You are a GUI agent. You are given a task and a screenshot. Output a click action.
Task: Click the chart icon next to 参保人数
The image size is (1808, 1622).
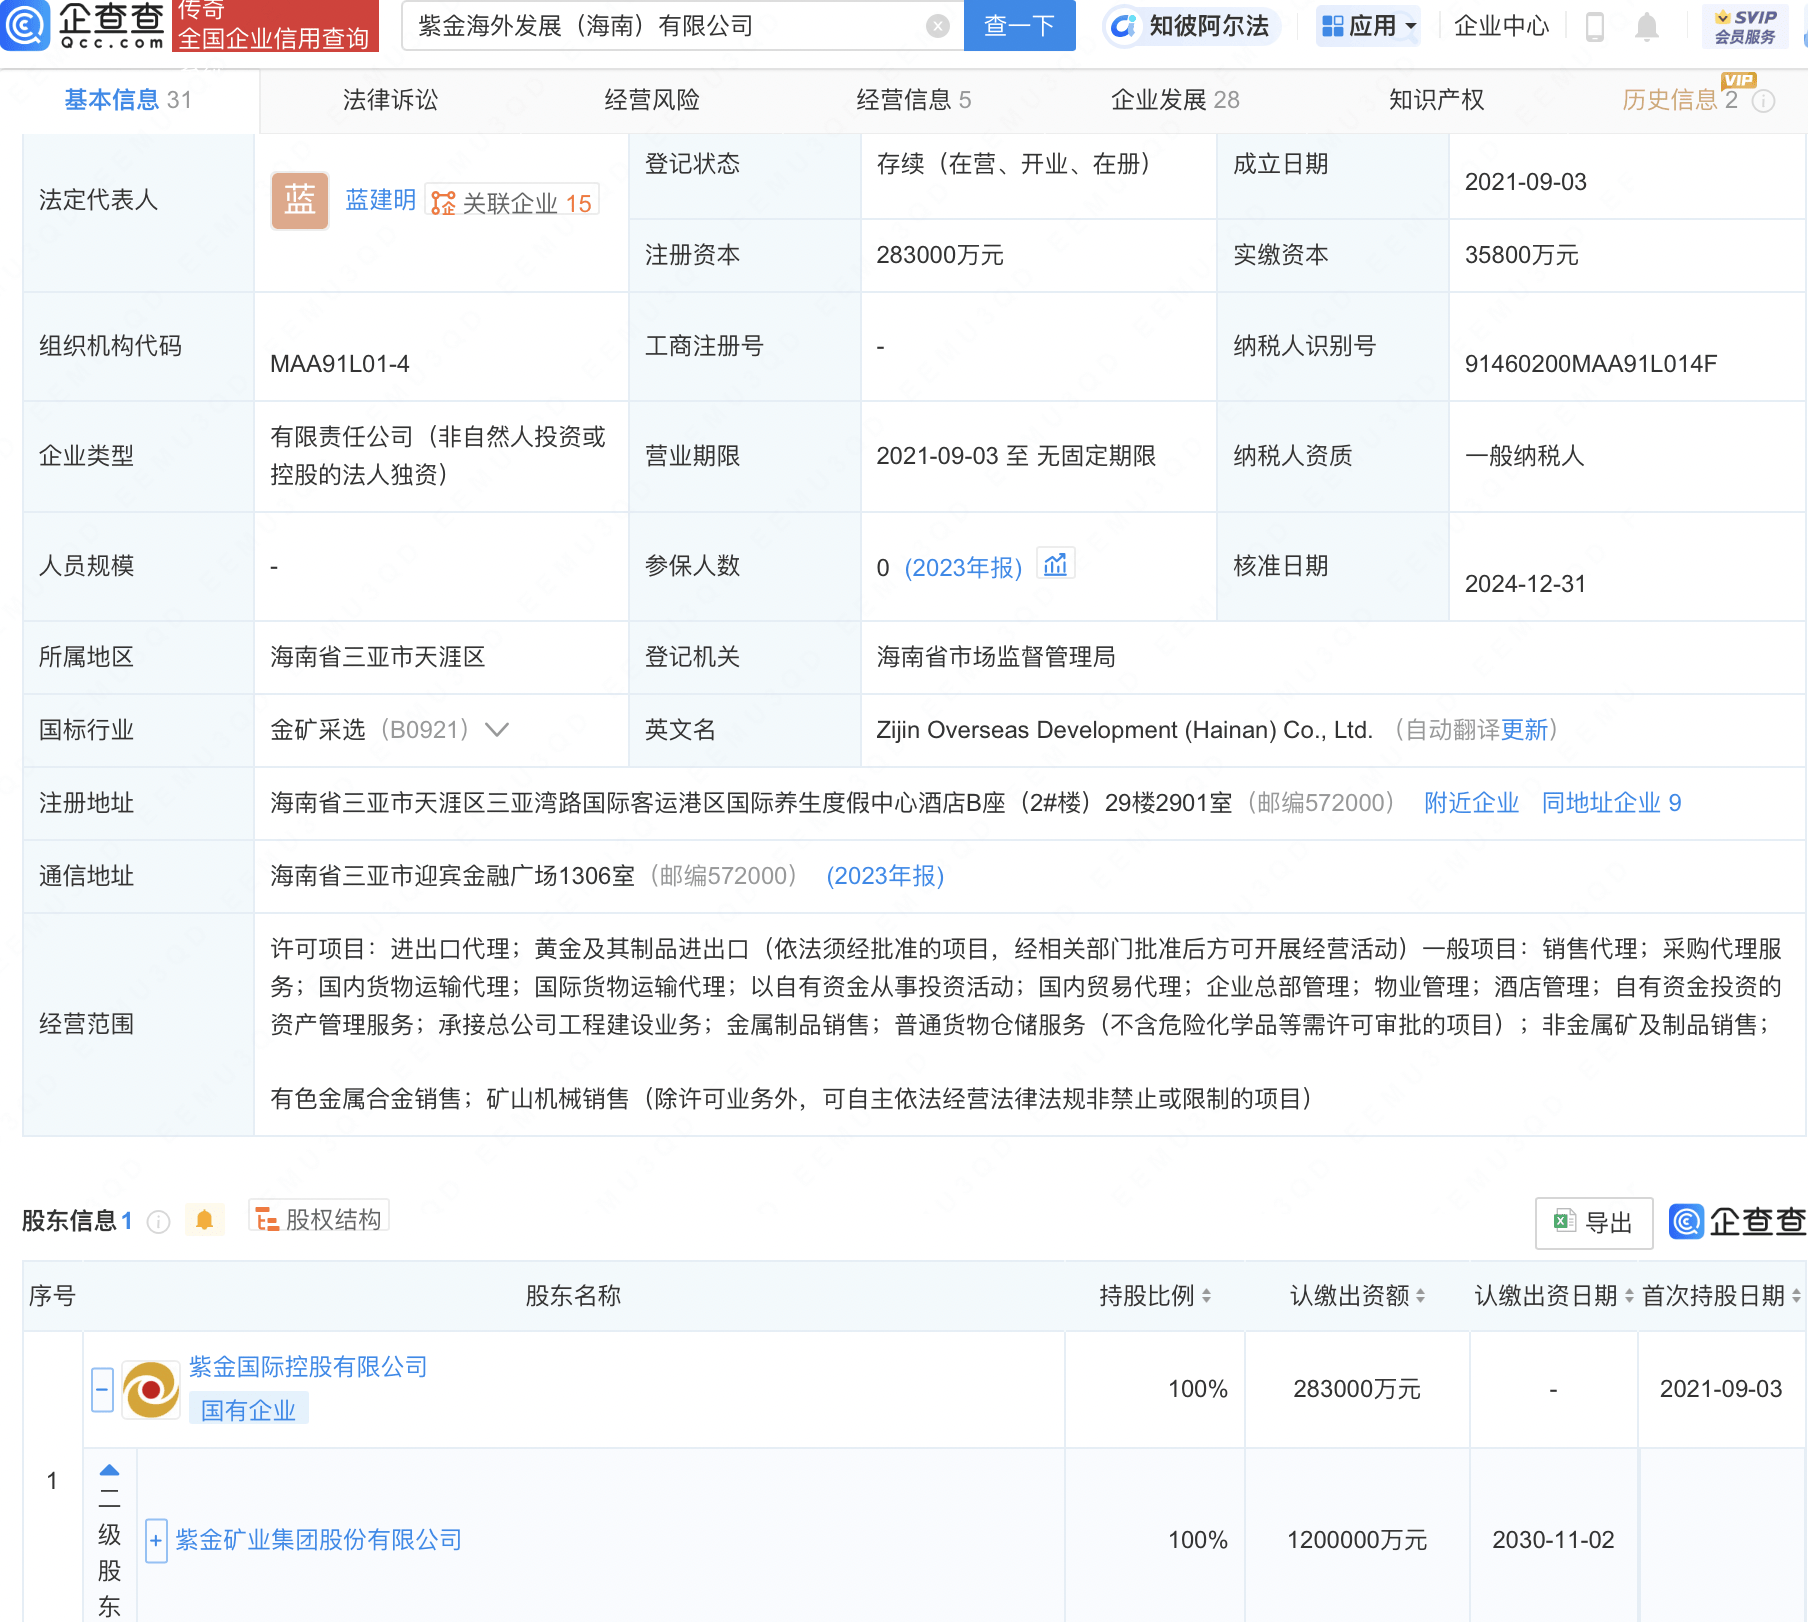(x=1055, y=565)
